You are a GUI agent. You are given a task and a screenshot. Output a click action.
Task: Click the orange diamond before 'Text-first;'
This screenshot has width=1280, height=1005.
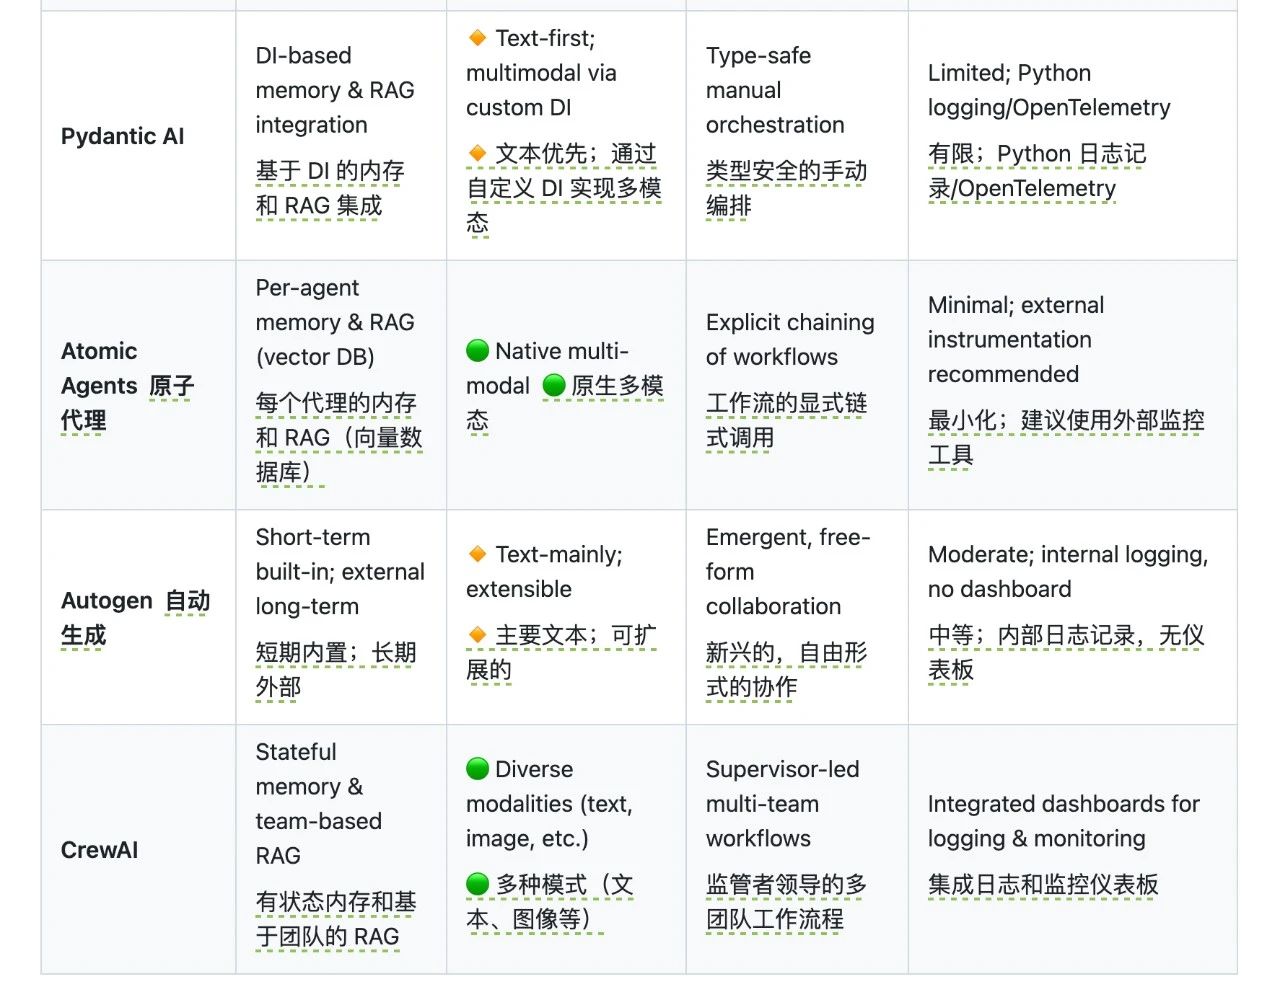pos(477,38)
